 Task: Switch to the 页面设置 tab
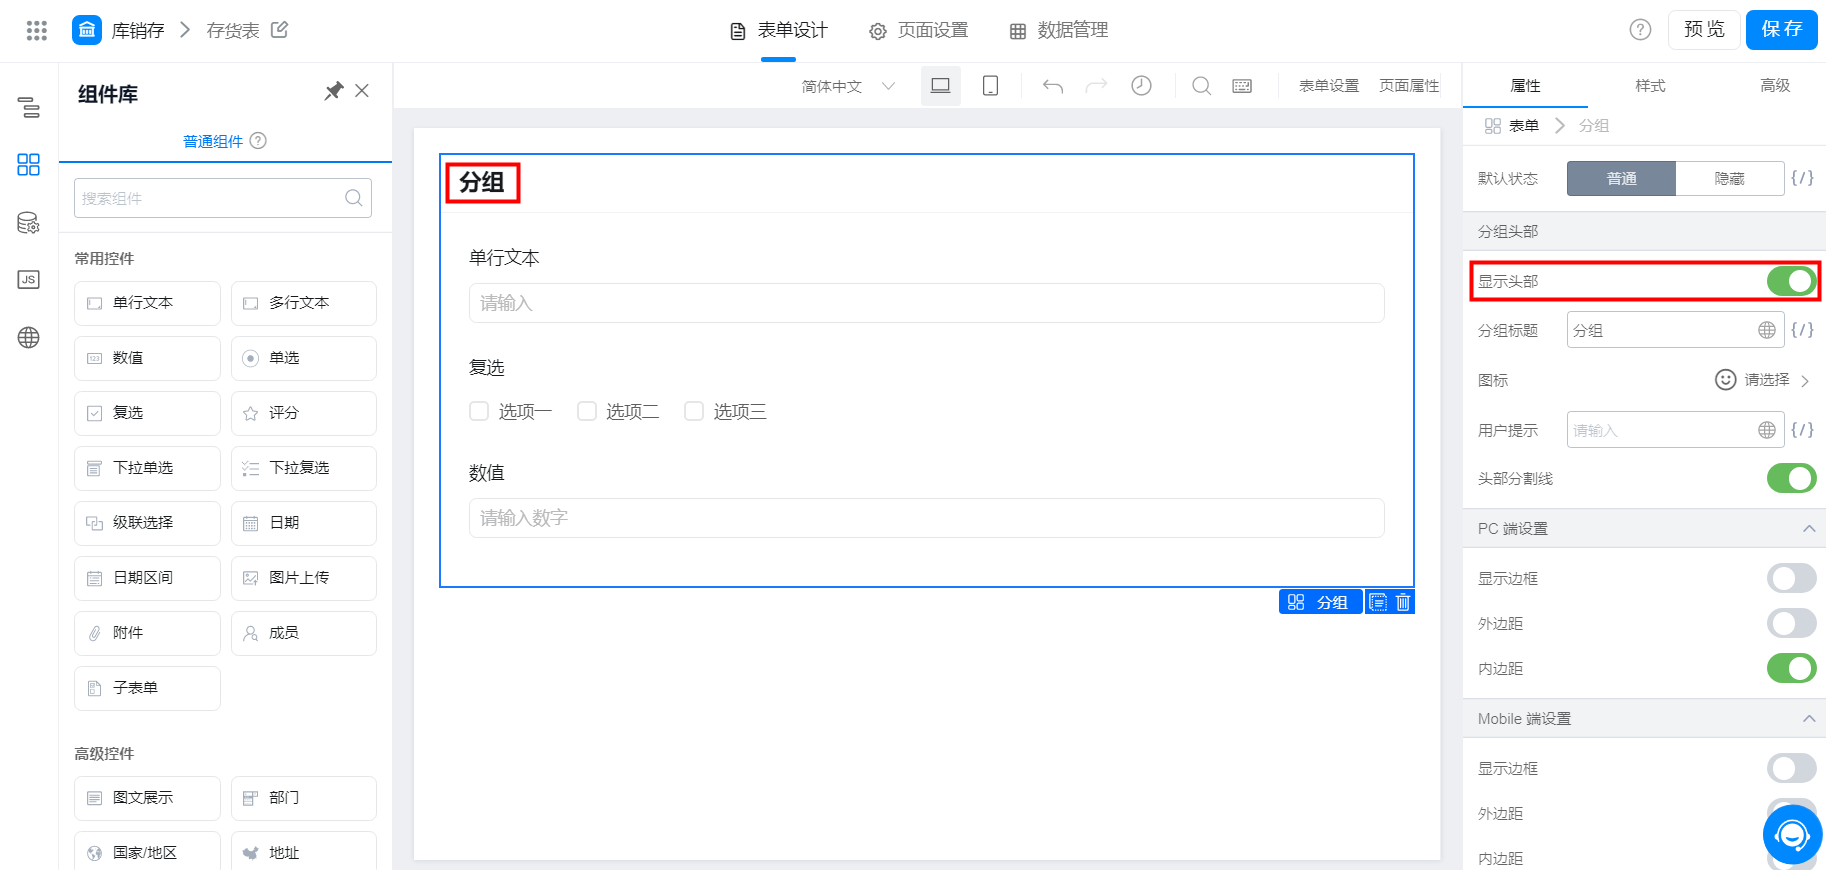(x=919, y=30)
